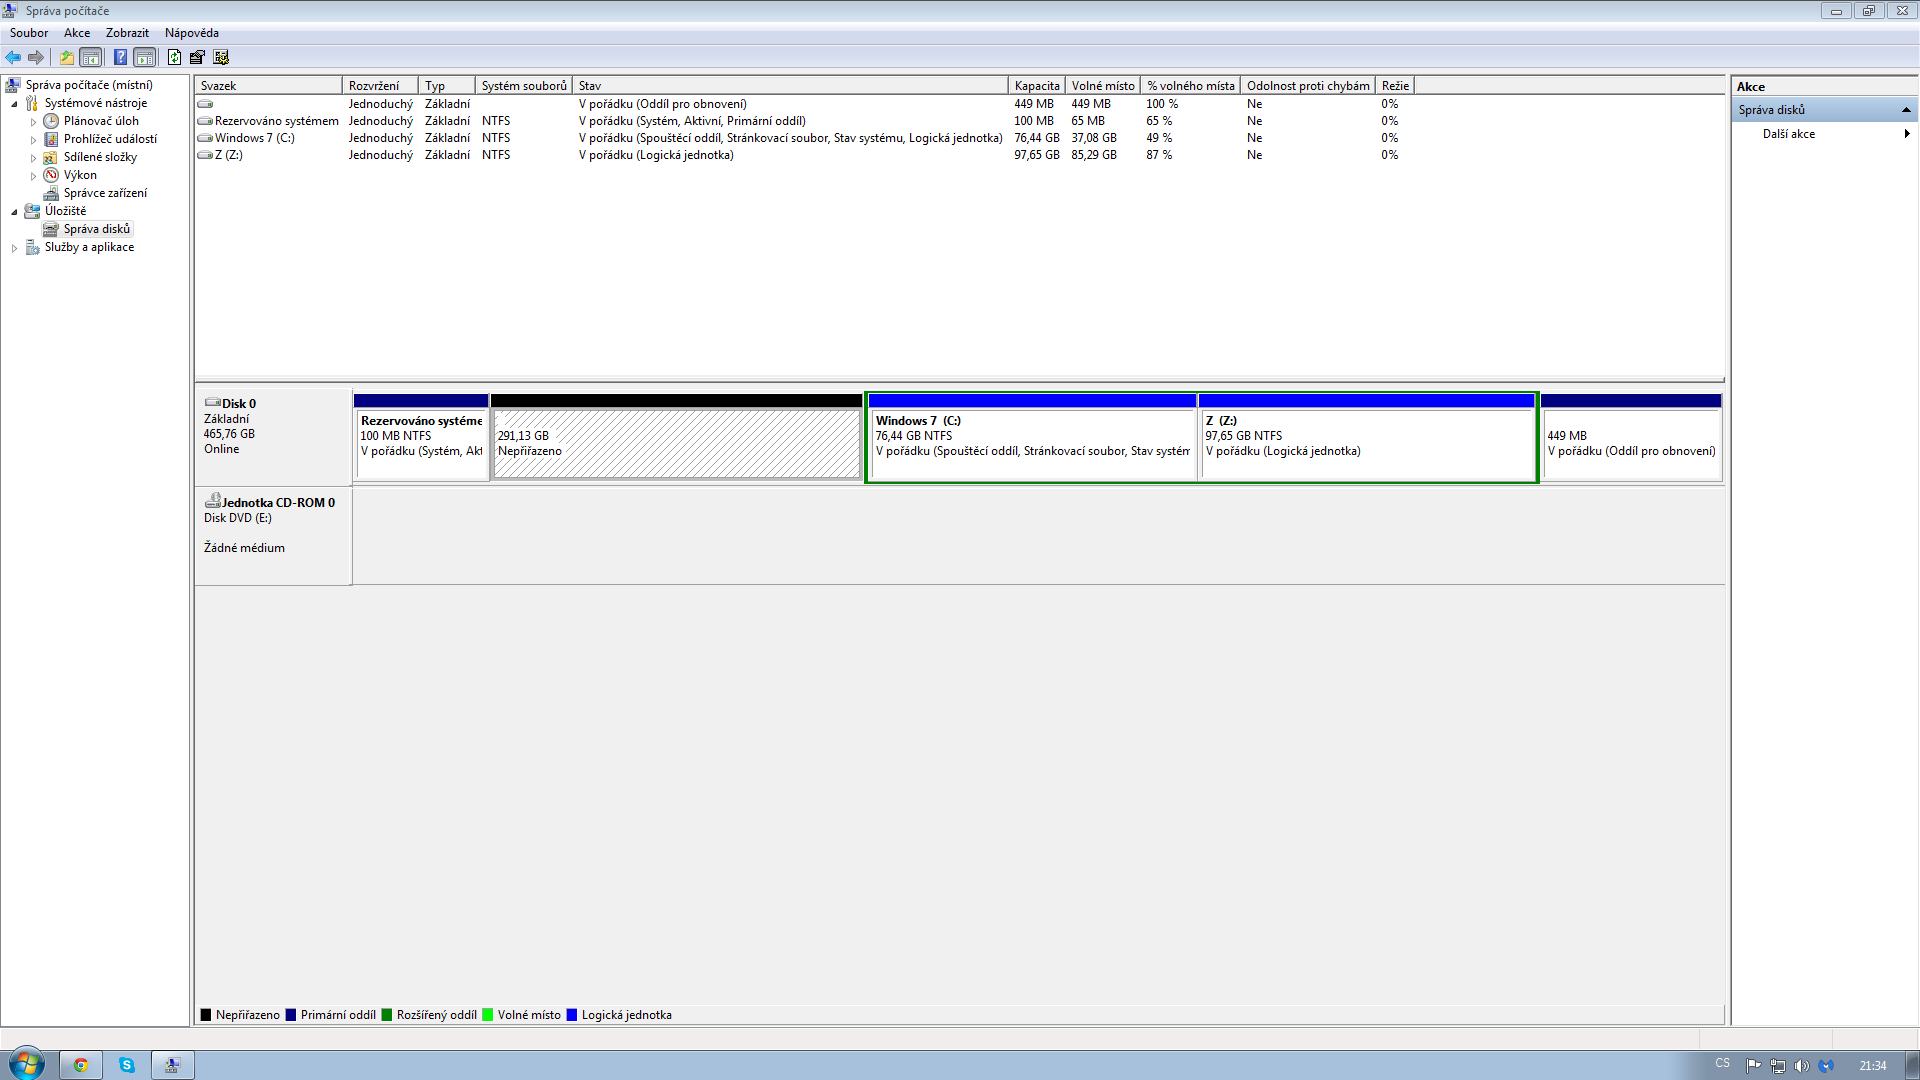Screen dimensions: 1920x1080
Task: Sort by the Kapacita column header
Action: [1037, 86]
